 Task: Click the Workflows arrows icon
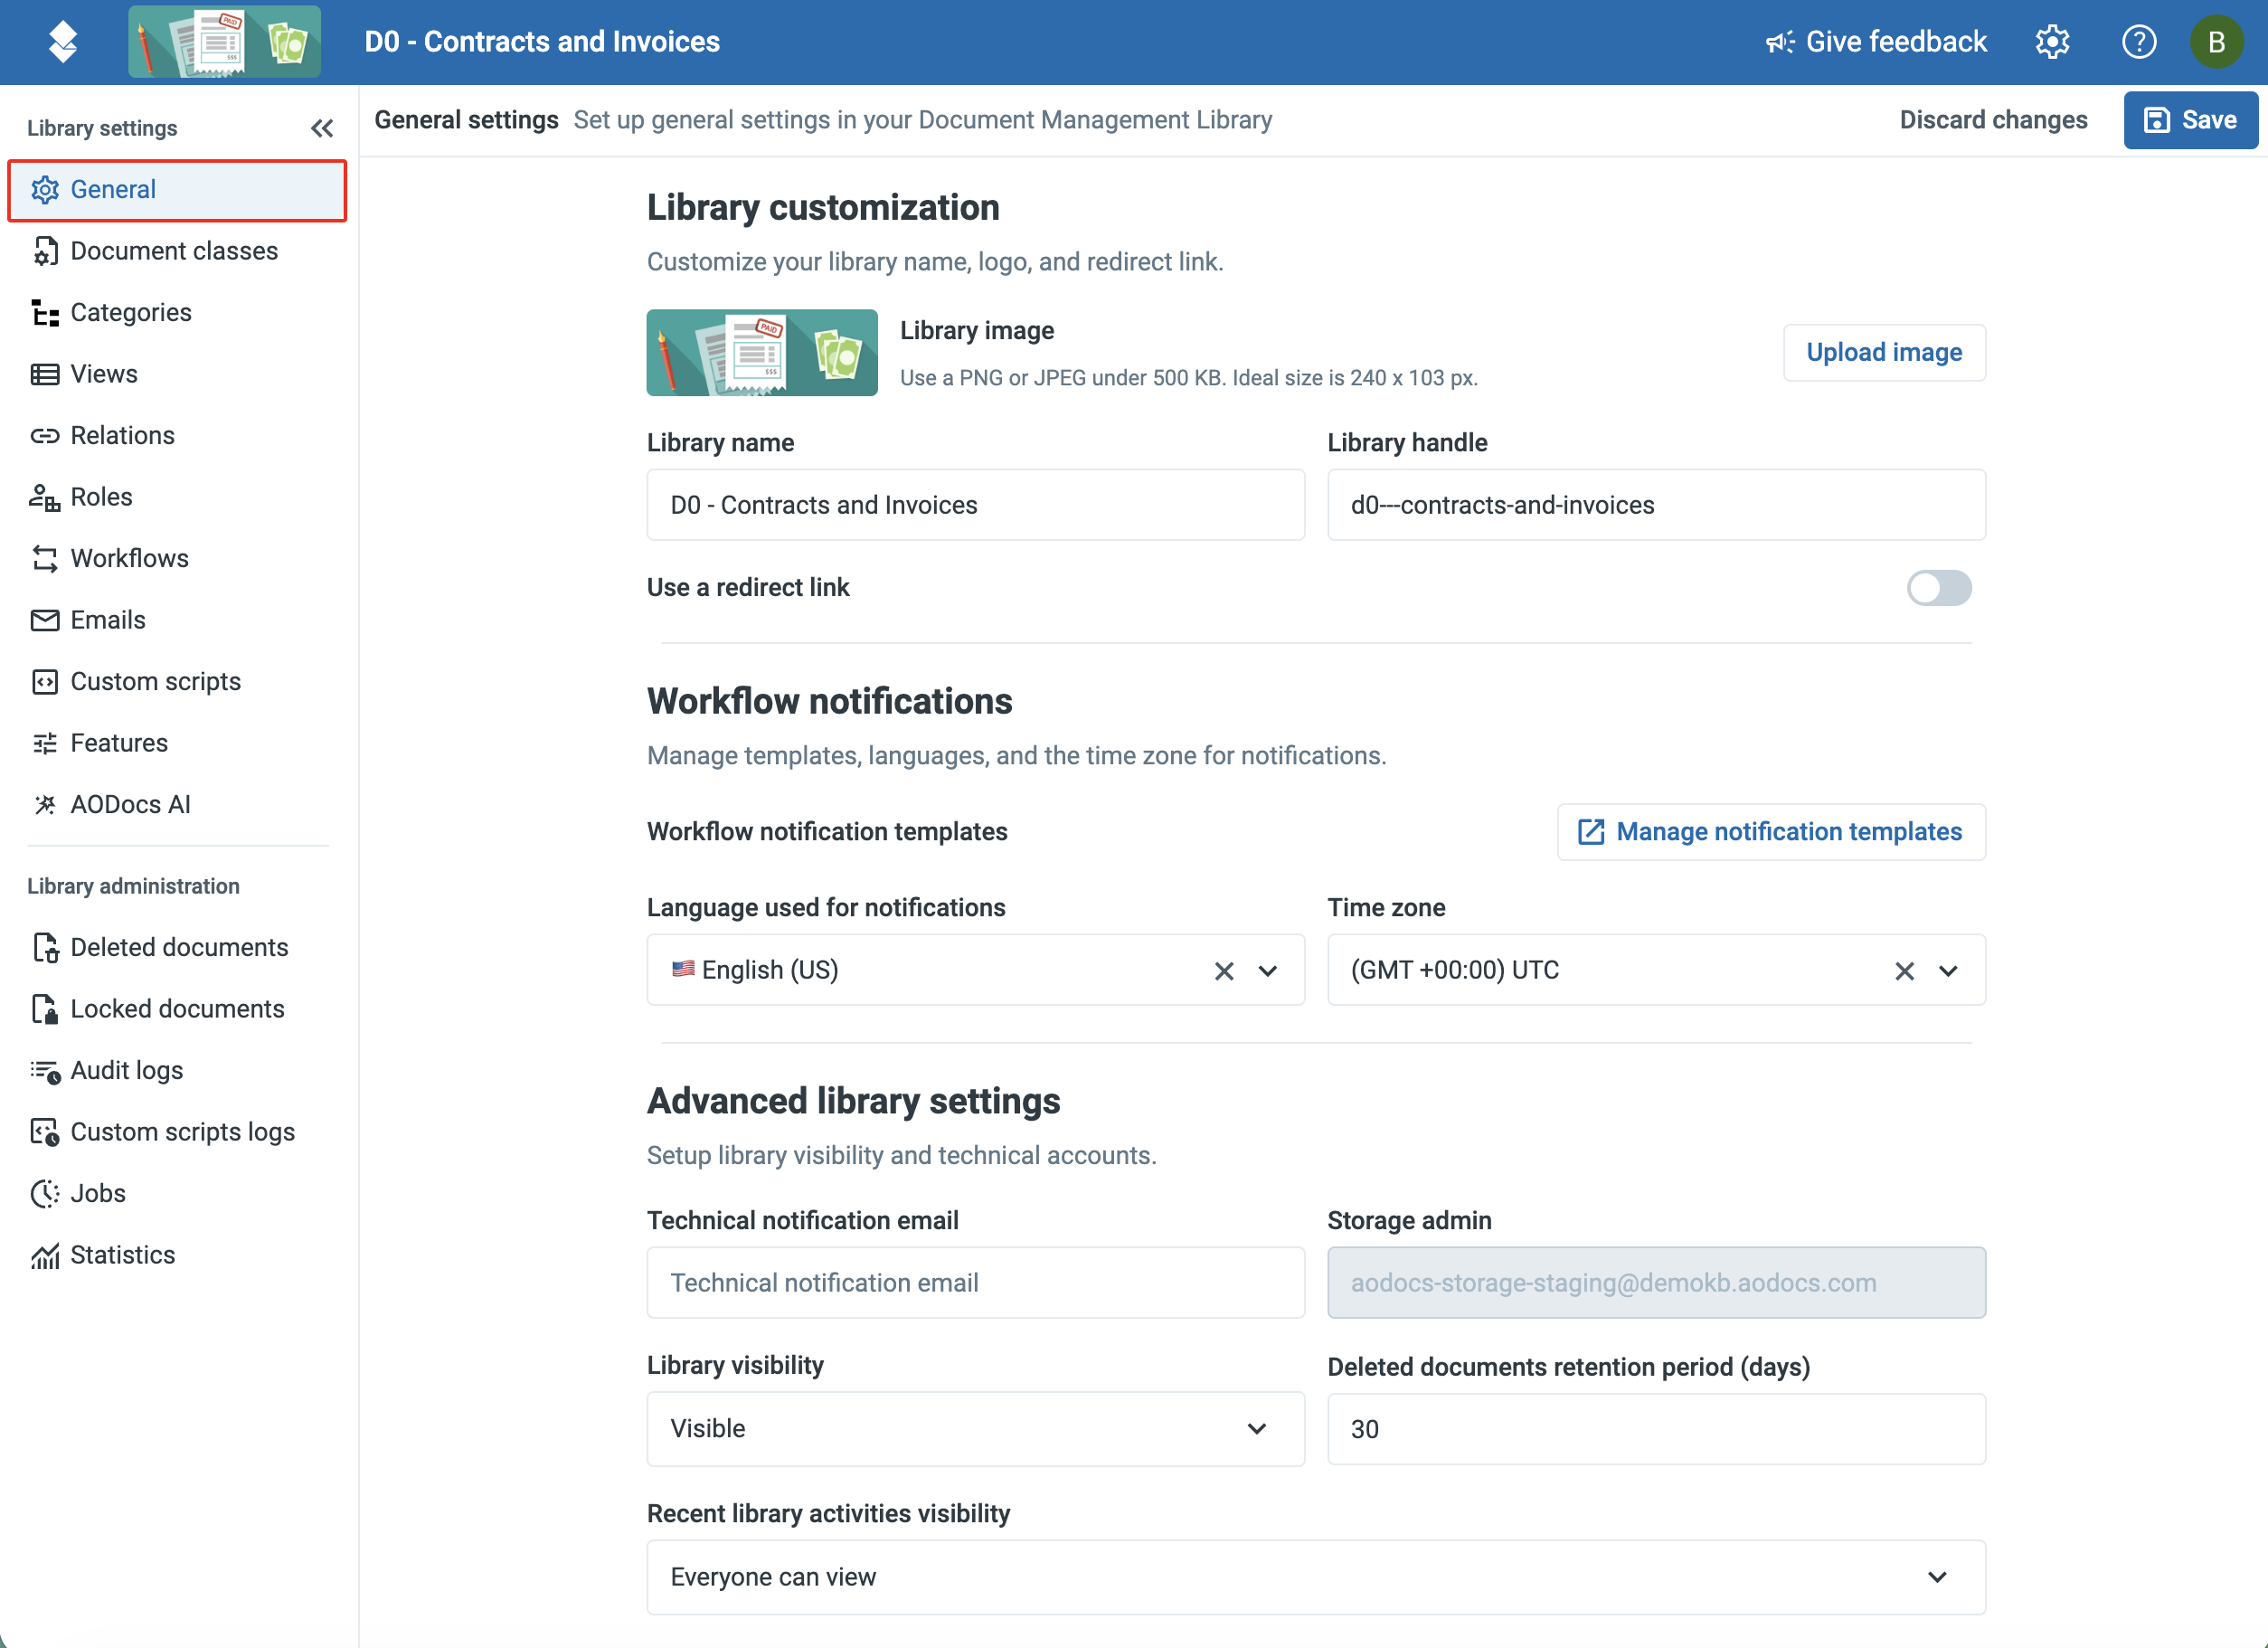click(x=45, y=559)
